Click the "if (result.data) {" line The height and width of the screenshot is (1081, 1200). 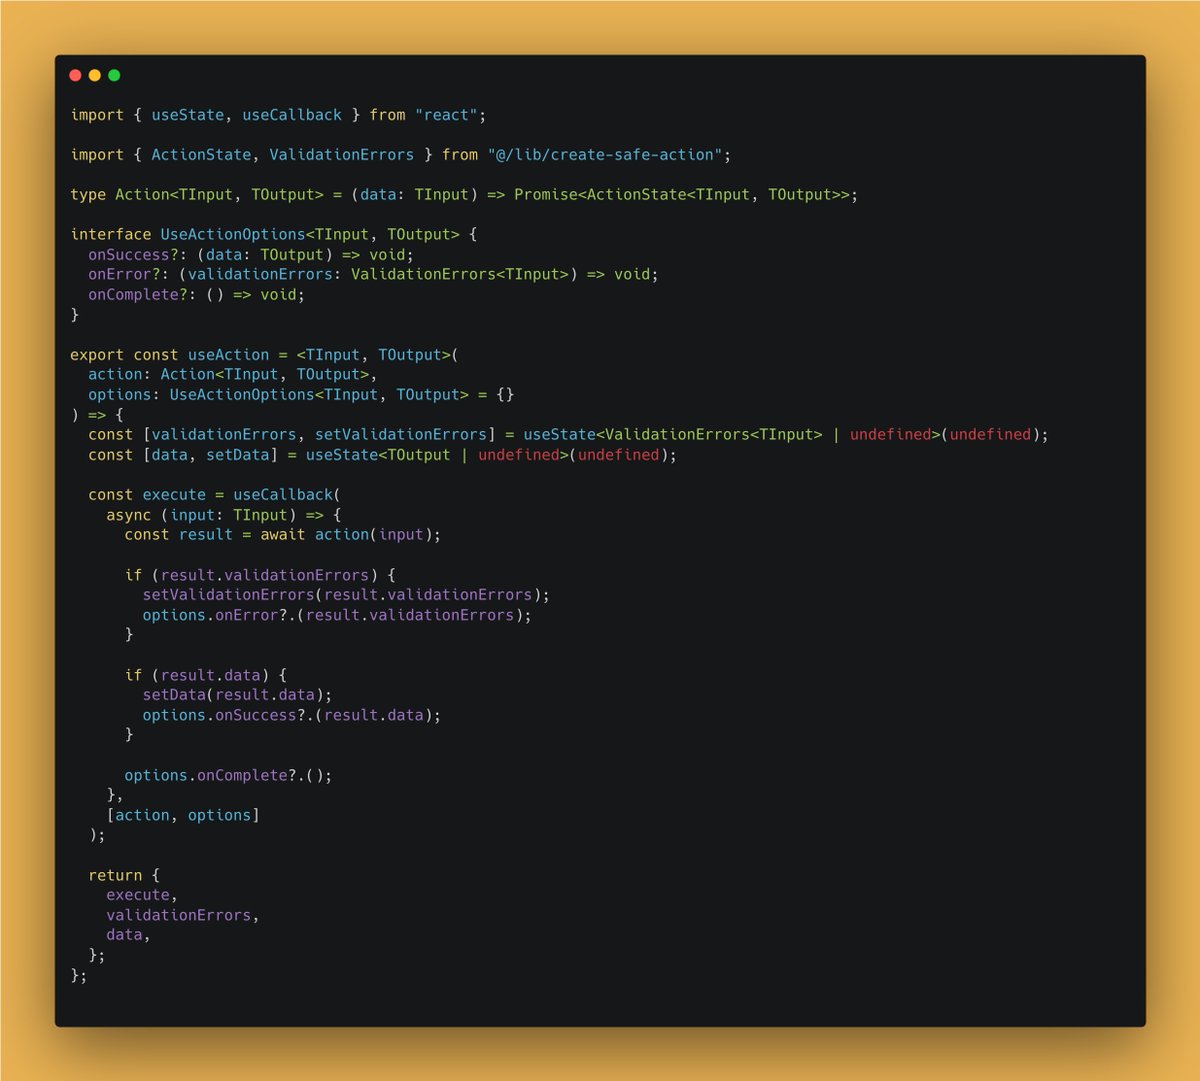point(205,675)
